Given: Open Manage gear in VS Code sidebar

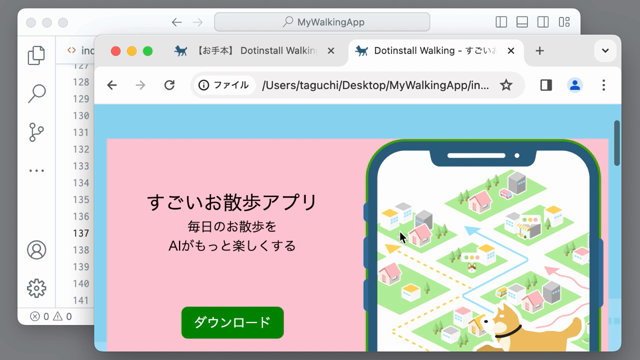Looking at the screenshot, I should 36,288.
